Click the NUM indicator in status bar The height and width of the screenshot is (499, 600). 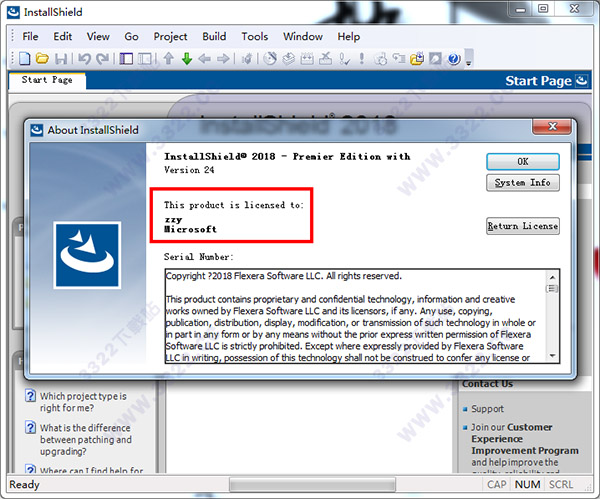point(527,484)
